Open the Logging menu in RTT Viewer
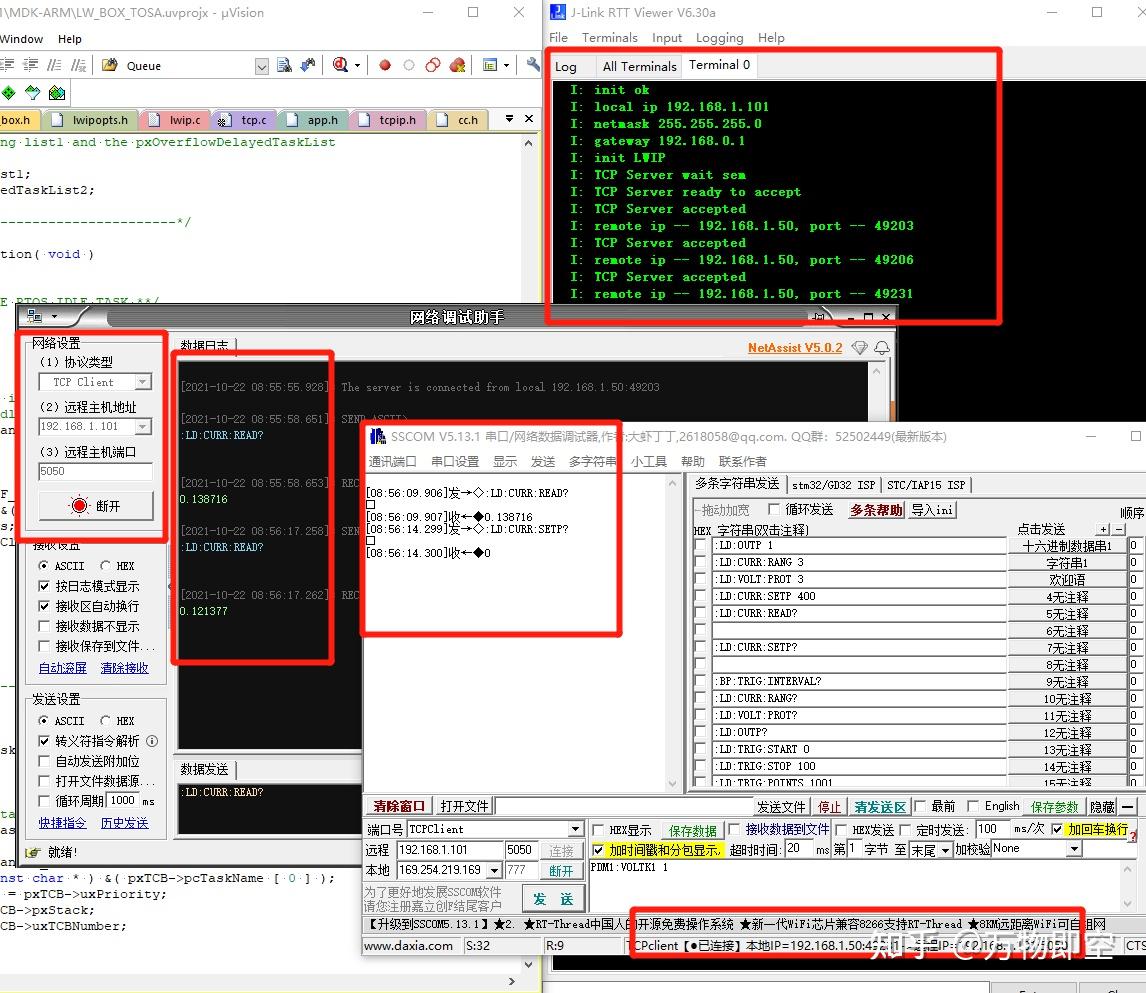This screenshot has width=1146, height=993. 719,37
